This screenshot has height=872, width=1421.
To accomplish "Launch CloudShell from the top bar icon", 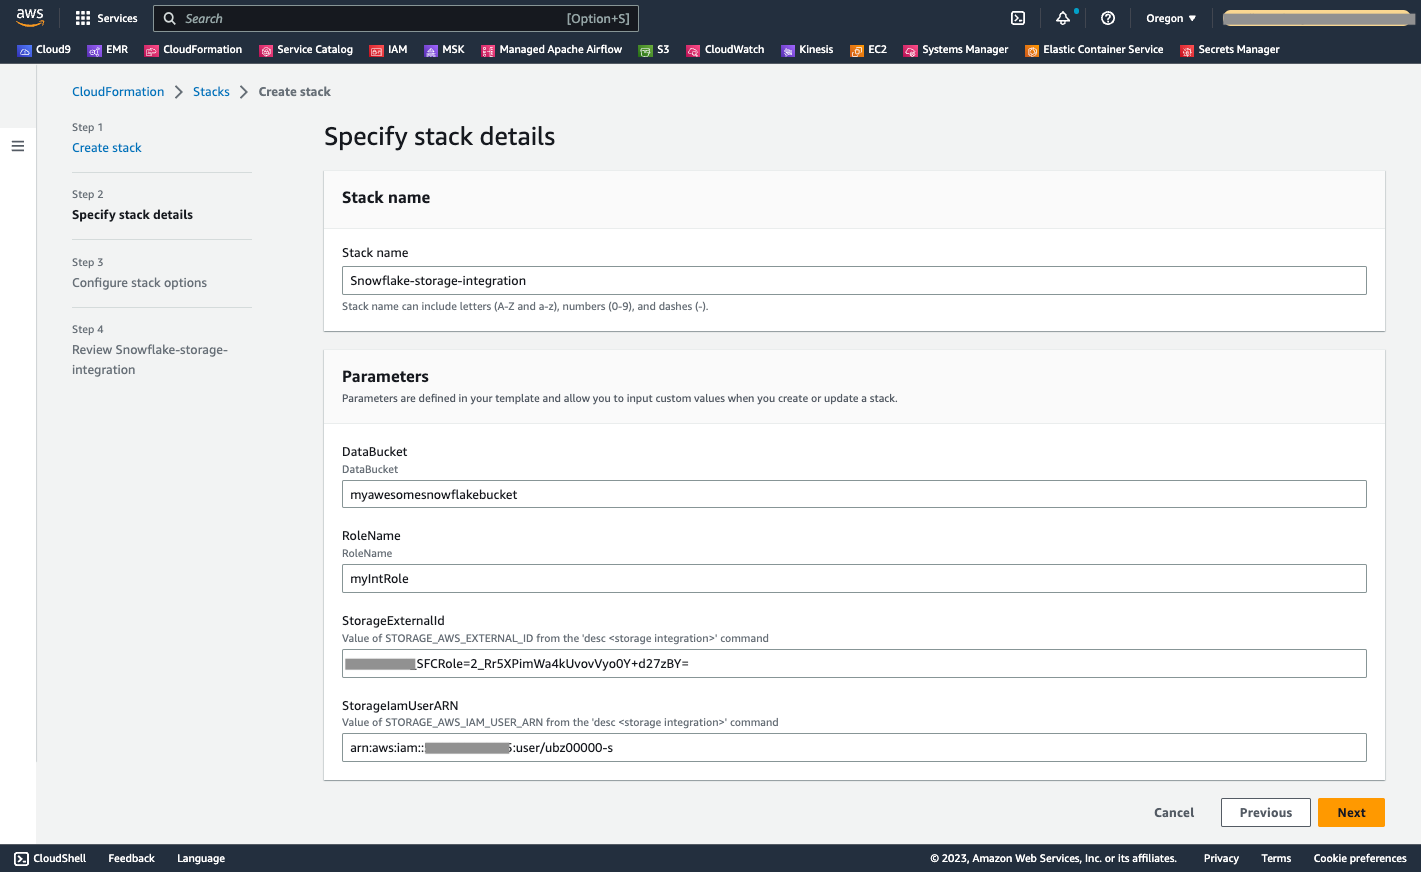I will click(1018, 18).
